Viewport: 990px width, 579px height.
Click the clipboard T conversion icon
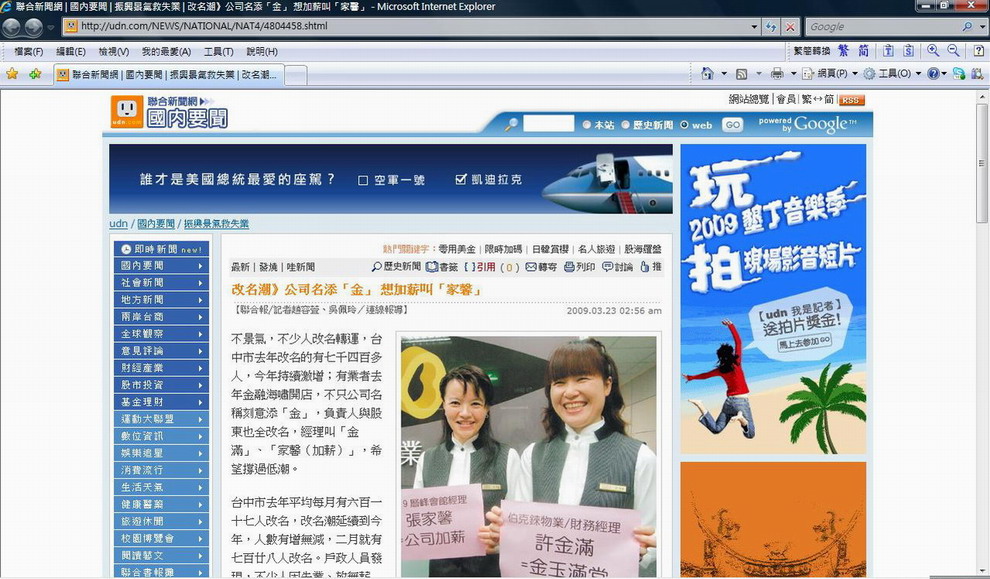tap(888, 51)
